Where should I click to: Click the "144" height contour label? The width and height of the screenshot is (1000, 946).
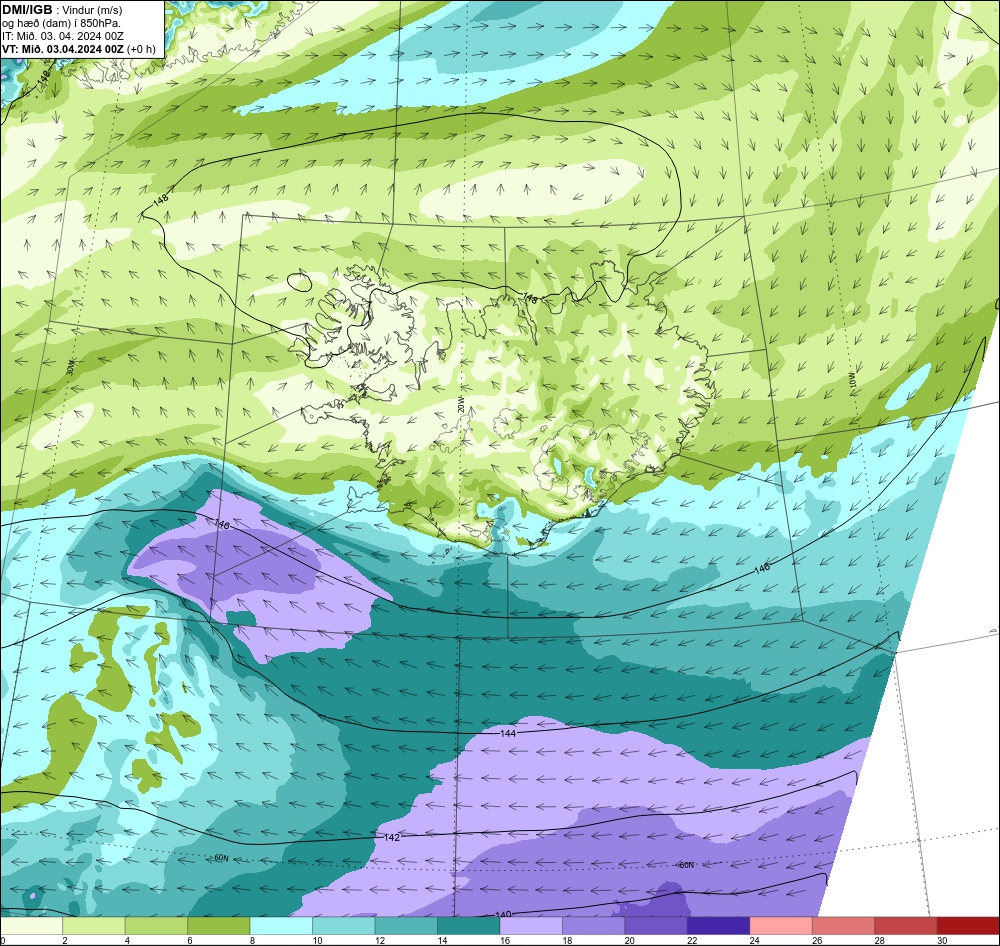[508, 734]
